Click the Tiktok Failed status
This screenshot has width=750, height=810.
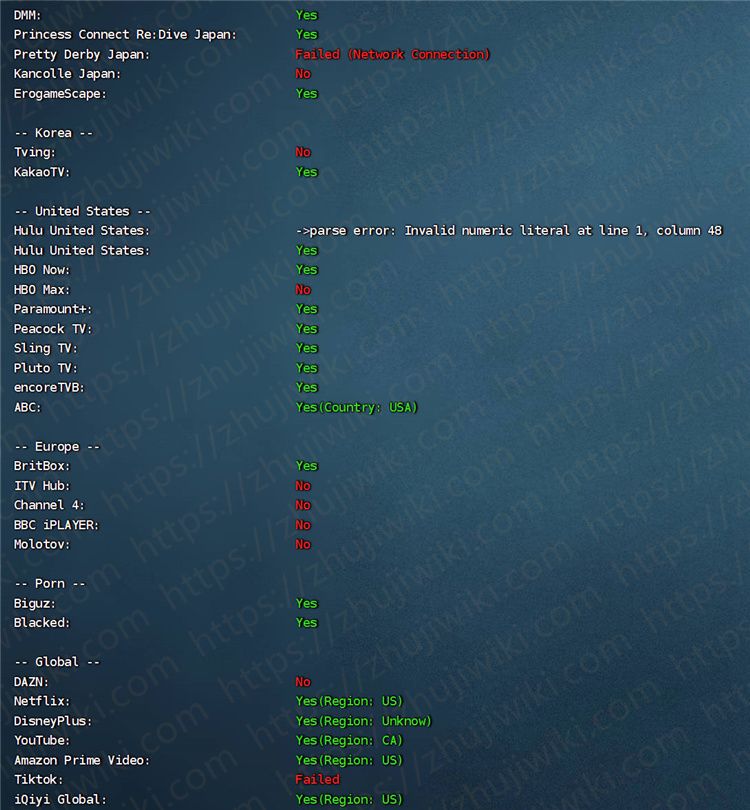(317, 779)
